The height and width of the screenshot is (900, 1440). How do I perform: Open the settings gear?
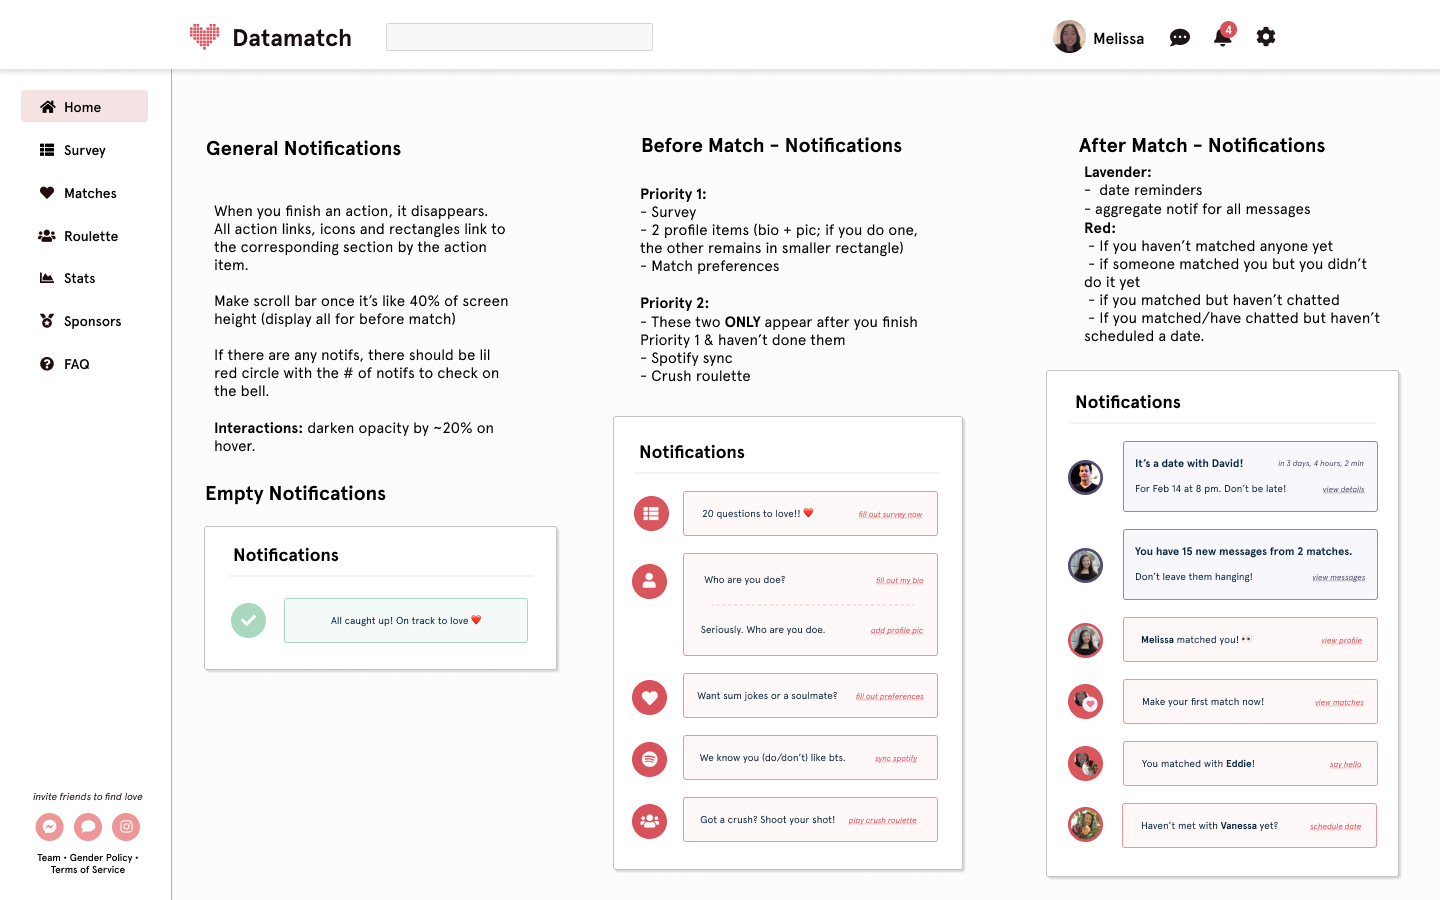pos(1265,36)
